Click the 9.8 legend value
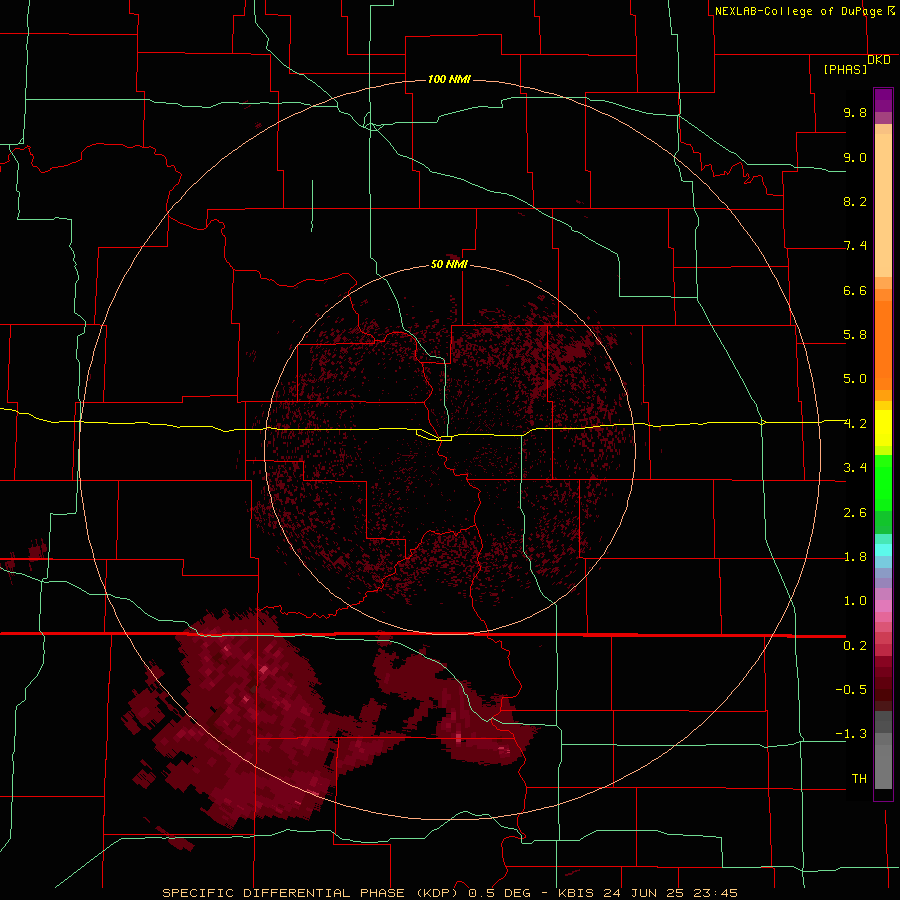This screenshot has height=900, width=900. pos(855,112)
